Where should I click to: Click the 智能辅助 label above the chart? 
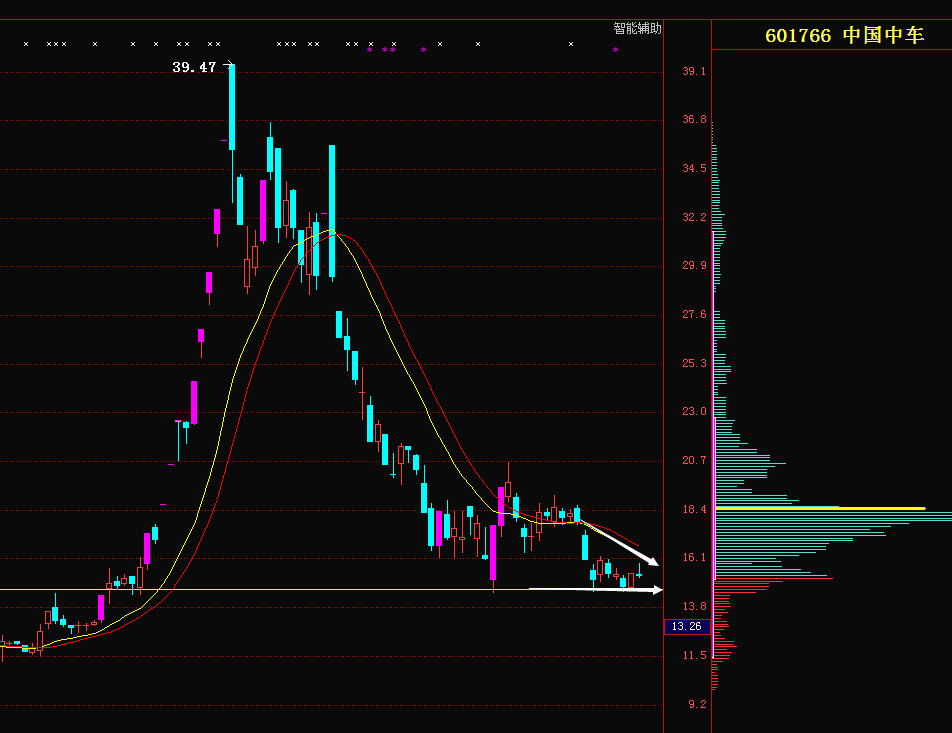pos(637,29)
